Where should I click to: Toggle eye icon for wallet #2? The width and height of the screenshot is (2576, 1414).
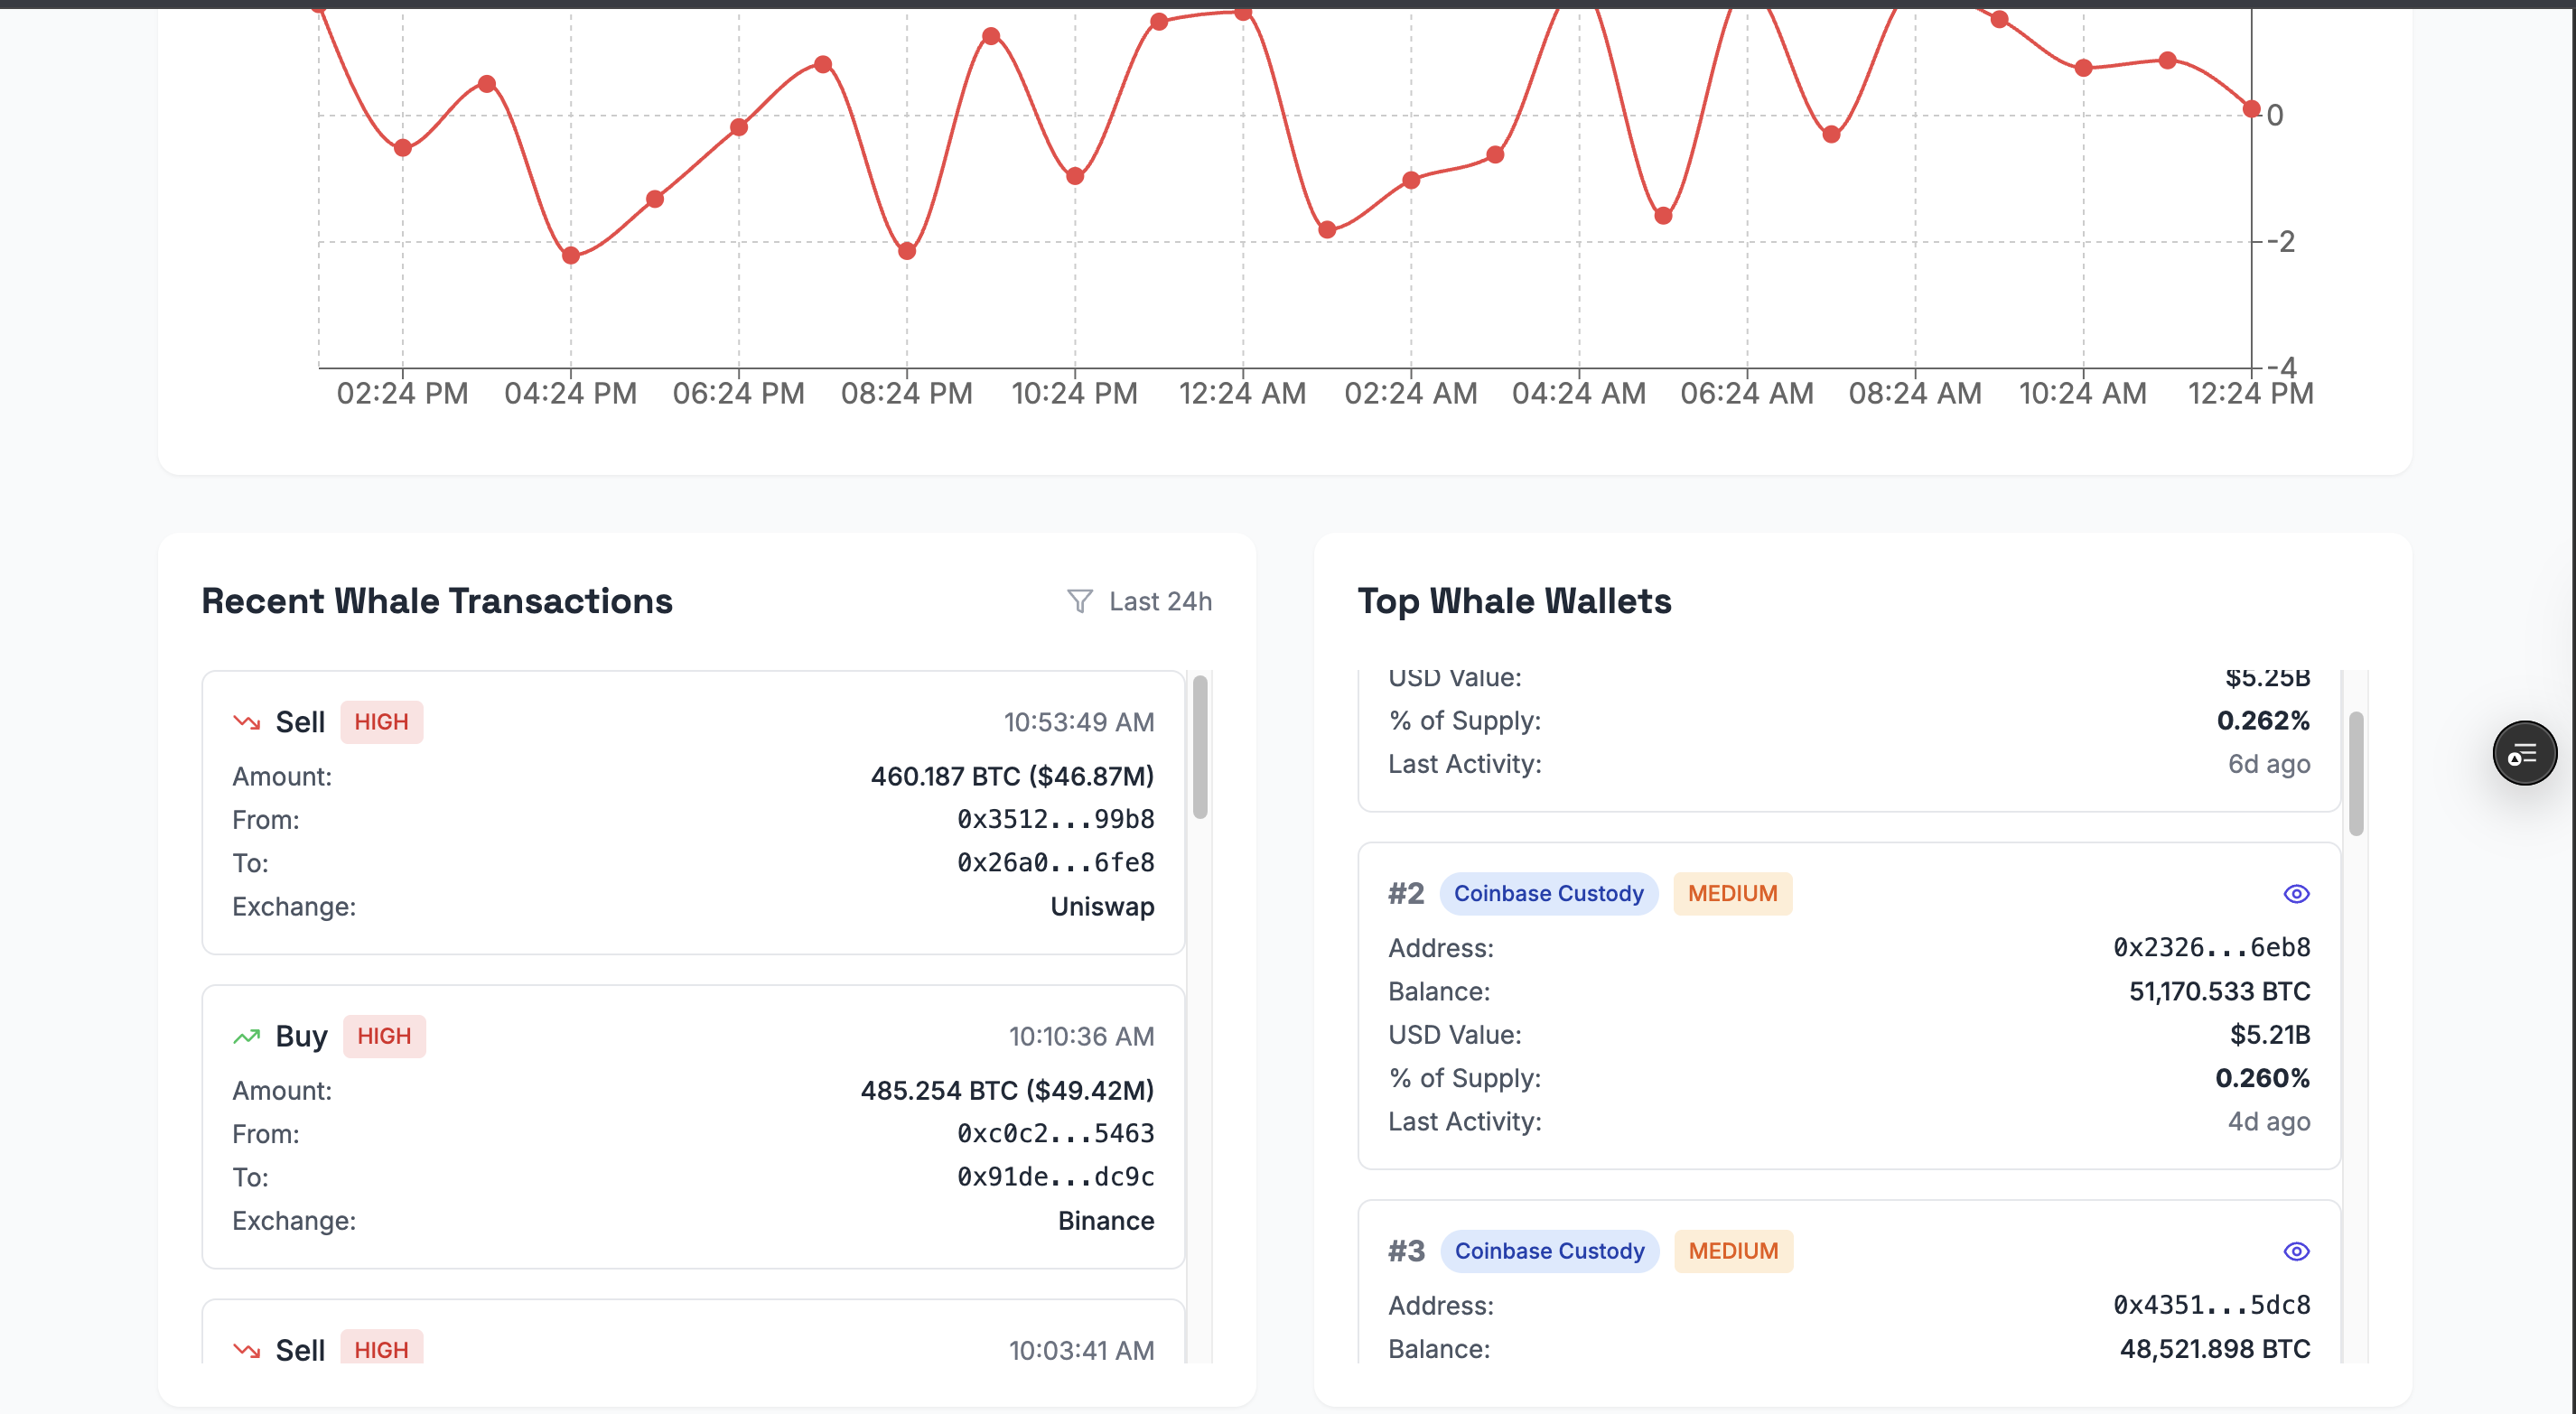point(2296,893)
